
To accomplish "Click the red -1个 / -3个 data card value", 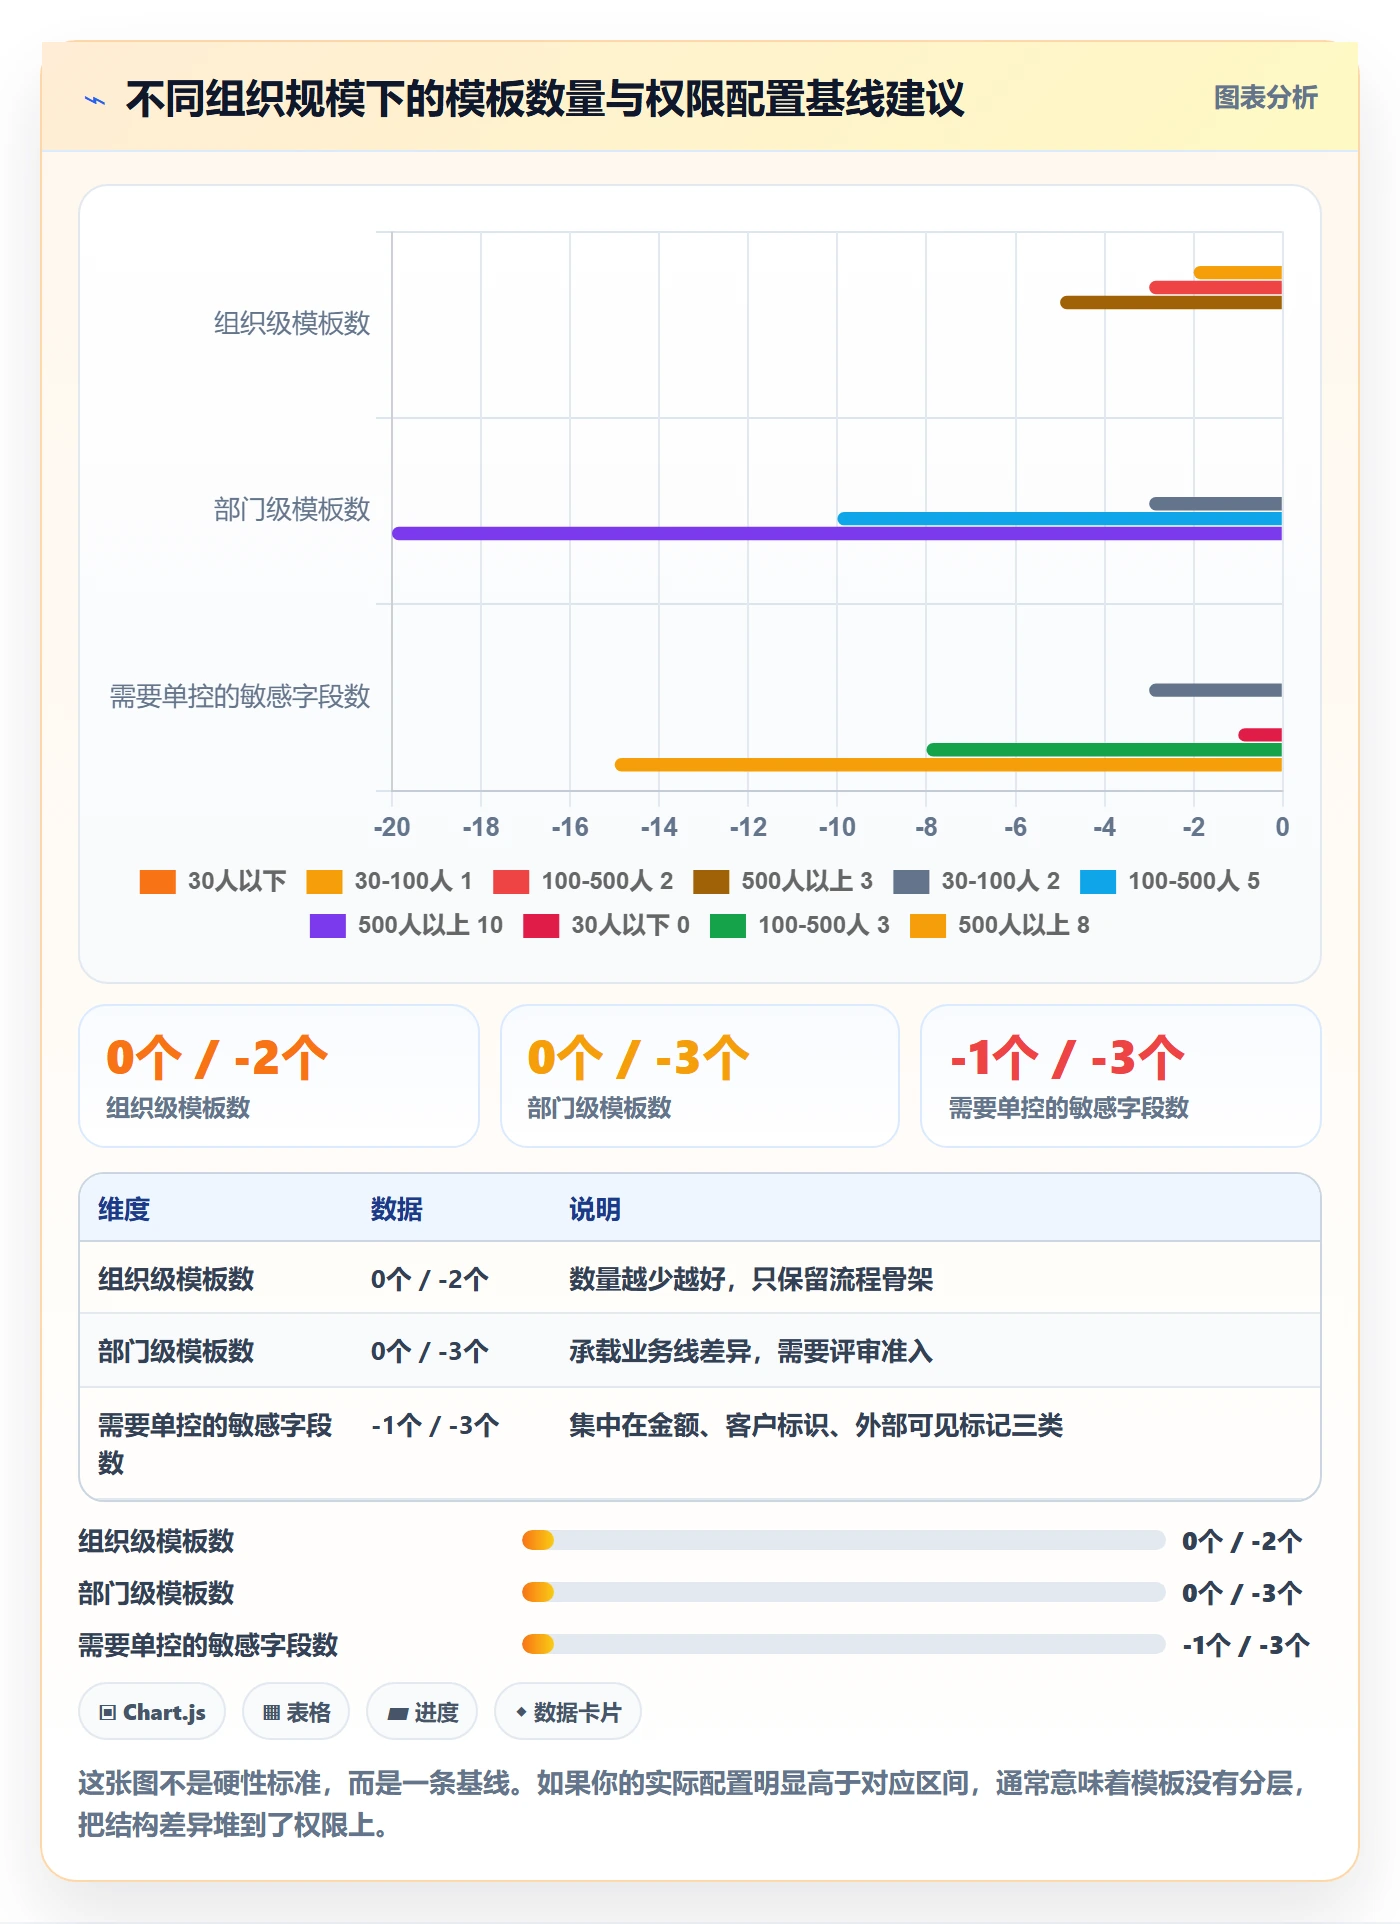I will [1067, 1058].
